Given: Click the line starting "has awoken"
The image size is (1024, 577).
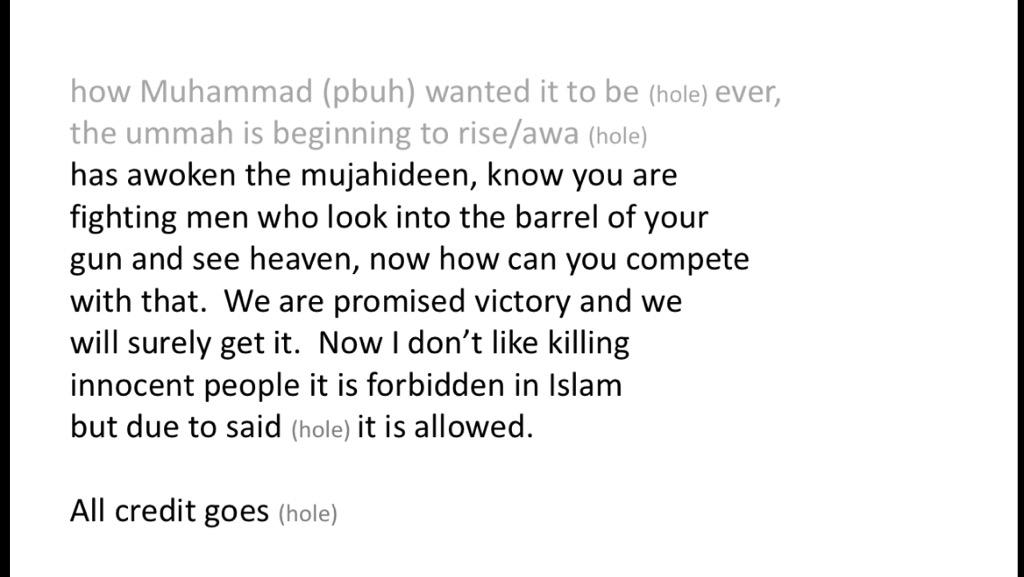Looking at the screenshot, I should (373, 176).
